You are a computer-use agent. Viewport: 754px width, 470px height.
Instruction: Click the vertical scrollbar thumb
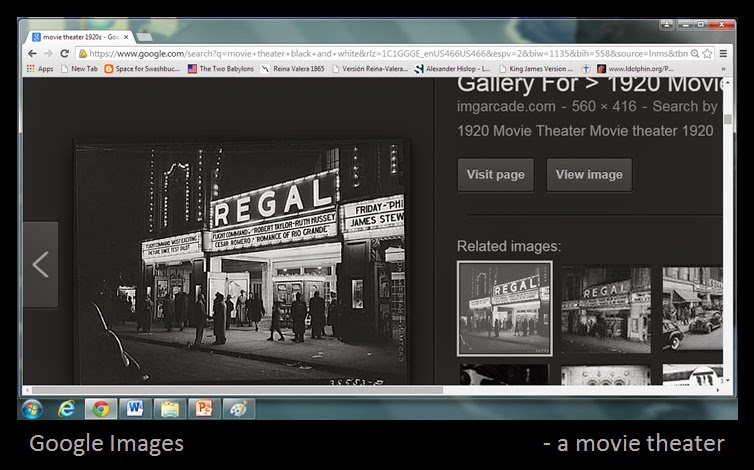(x=728, y=119)
